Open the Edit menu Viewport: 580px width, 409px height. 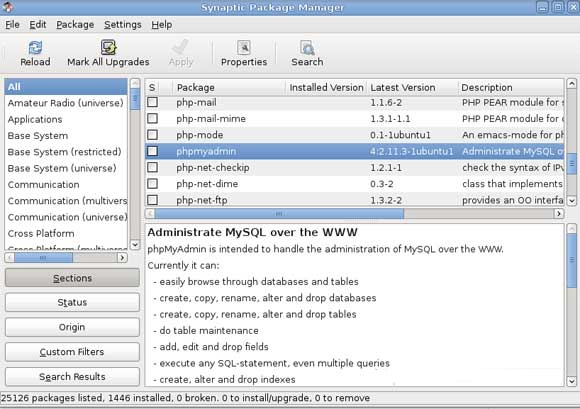[x=38, y=25]
